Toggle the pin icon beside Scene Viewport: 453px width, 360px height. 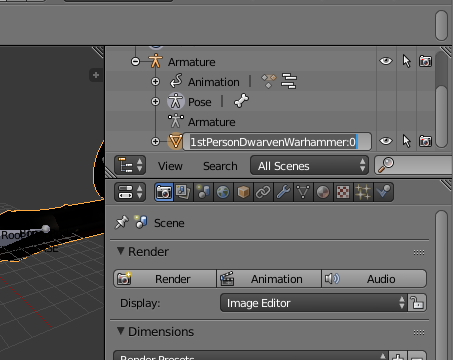(x=122, y=222)
